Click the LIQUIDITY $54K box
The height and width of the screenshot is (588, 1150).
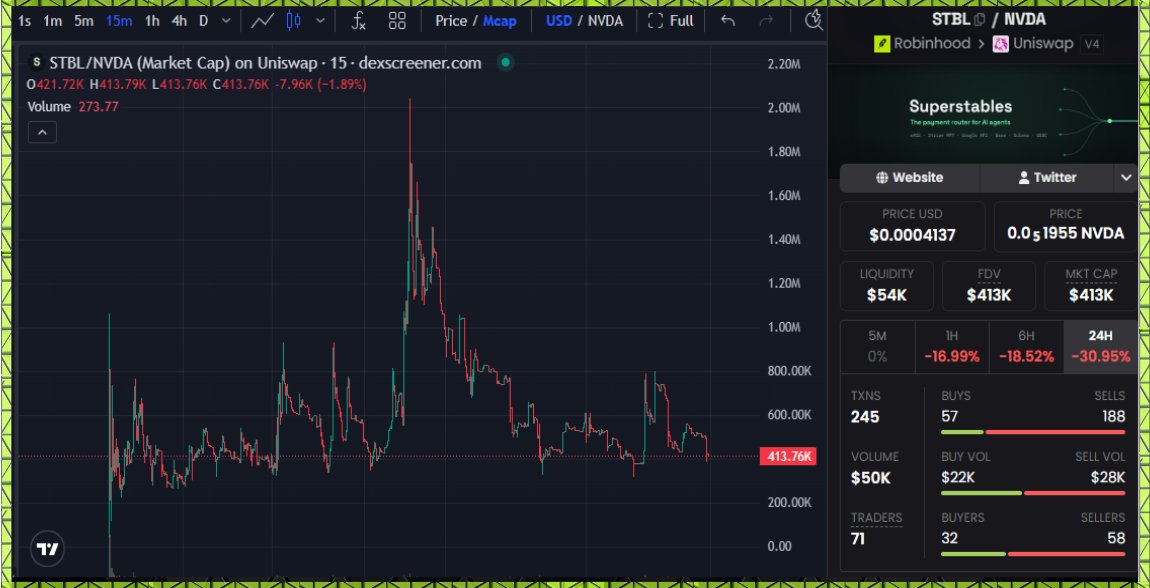coord(887,286)
